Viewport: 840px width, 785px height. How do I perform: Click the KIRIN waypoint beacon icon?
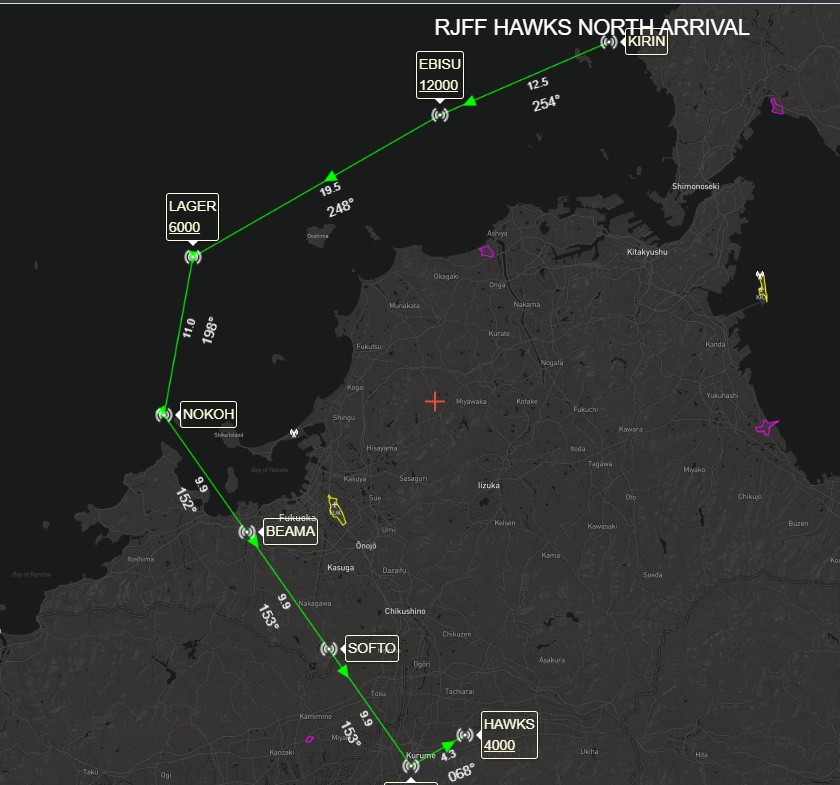pyautogui.click(x=609, y=42)
